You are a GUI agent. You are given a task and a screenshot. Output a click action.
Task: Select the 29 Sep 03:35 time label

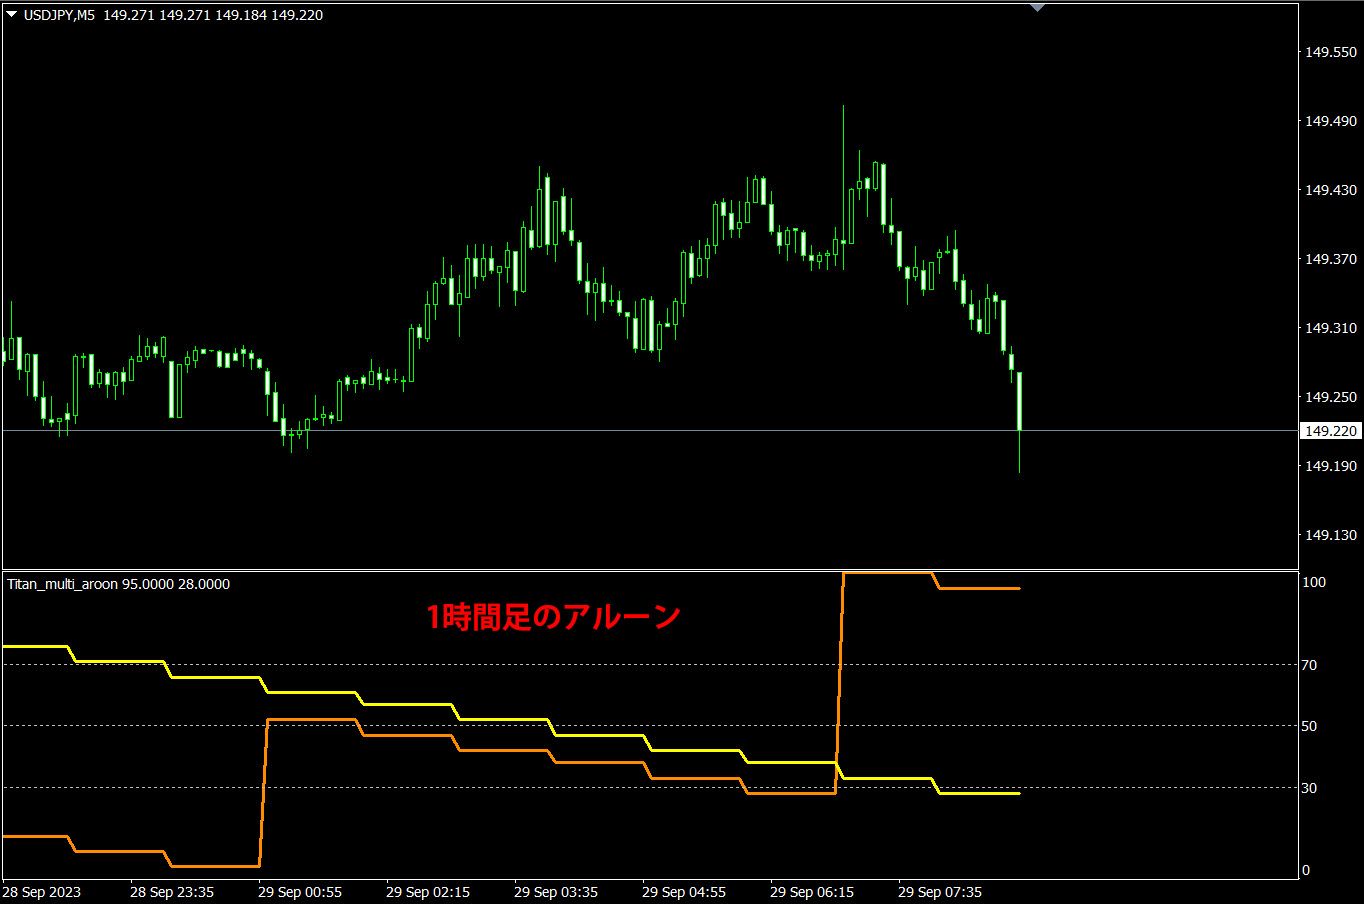[x=556, y=891]
